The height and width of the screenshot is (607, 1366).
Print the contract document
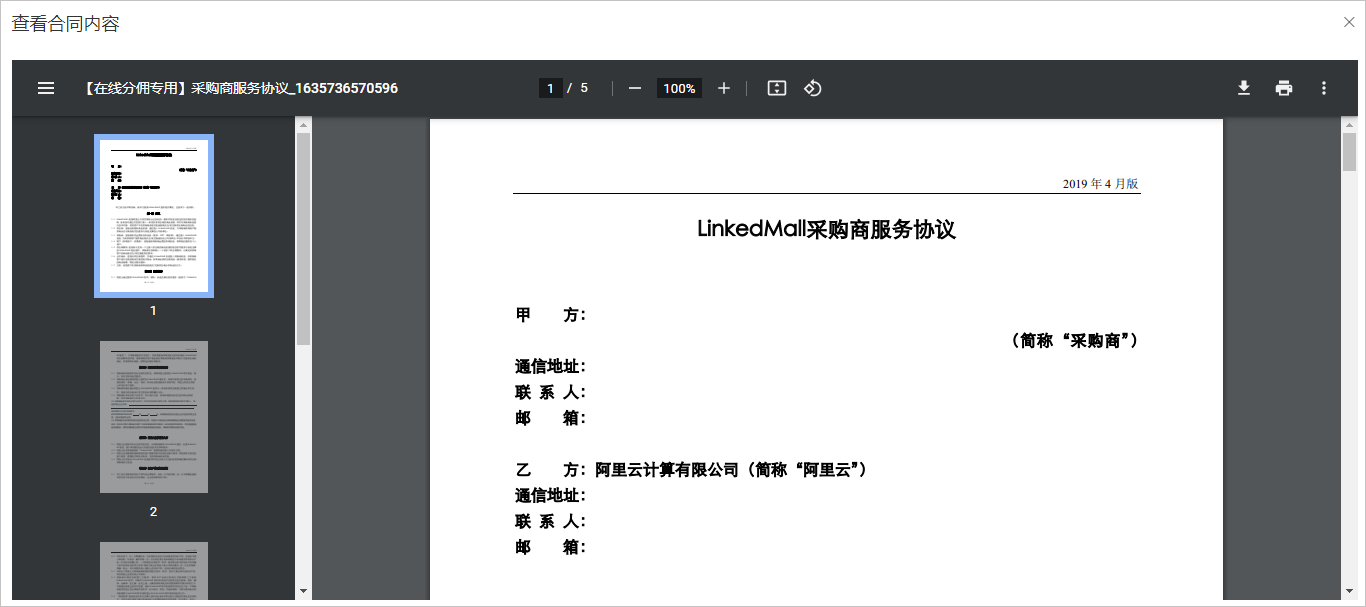click(x=1284, y=88)
